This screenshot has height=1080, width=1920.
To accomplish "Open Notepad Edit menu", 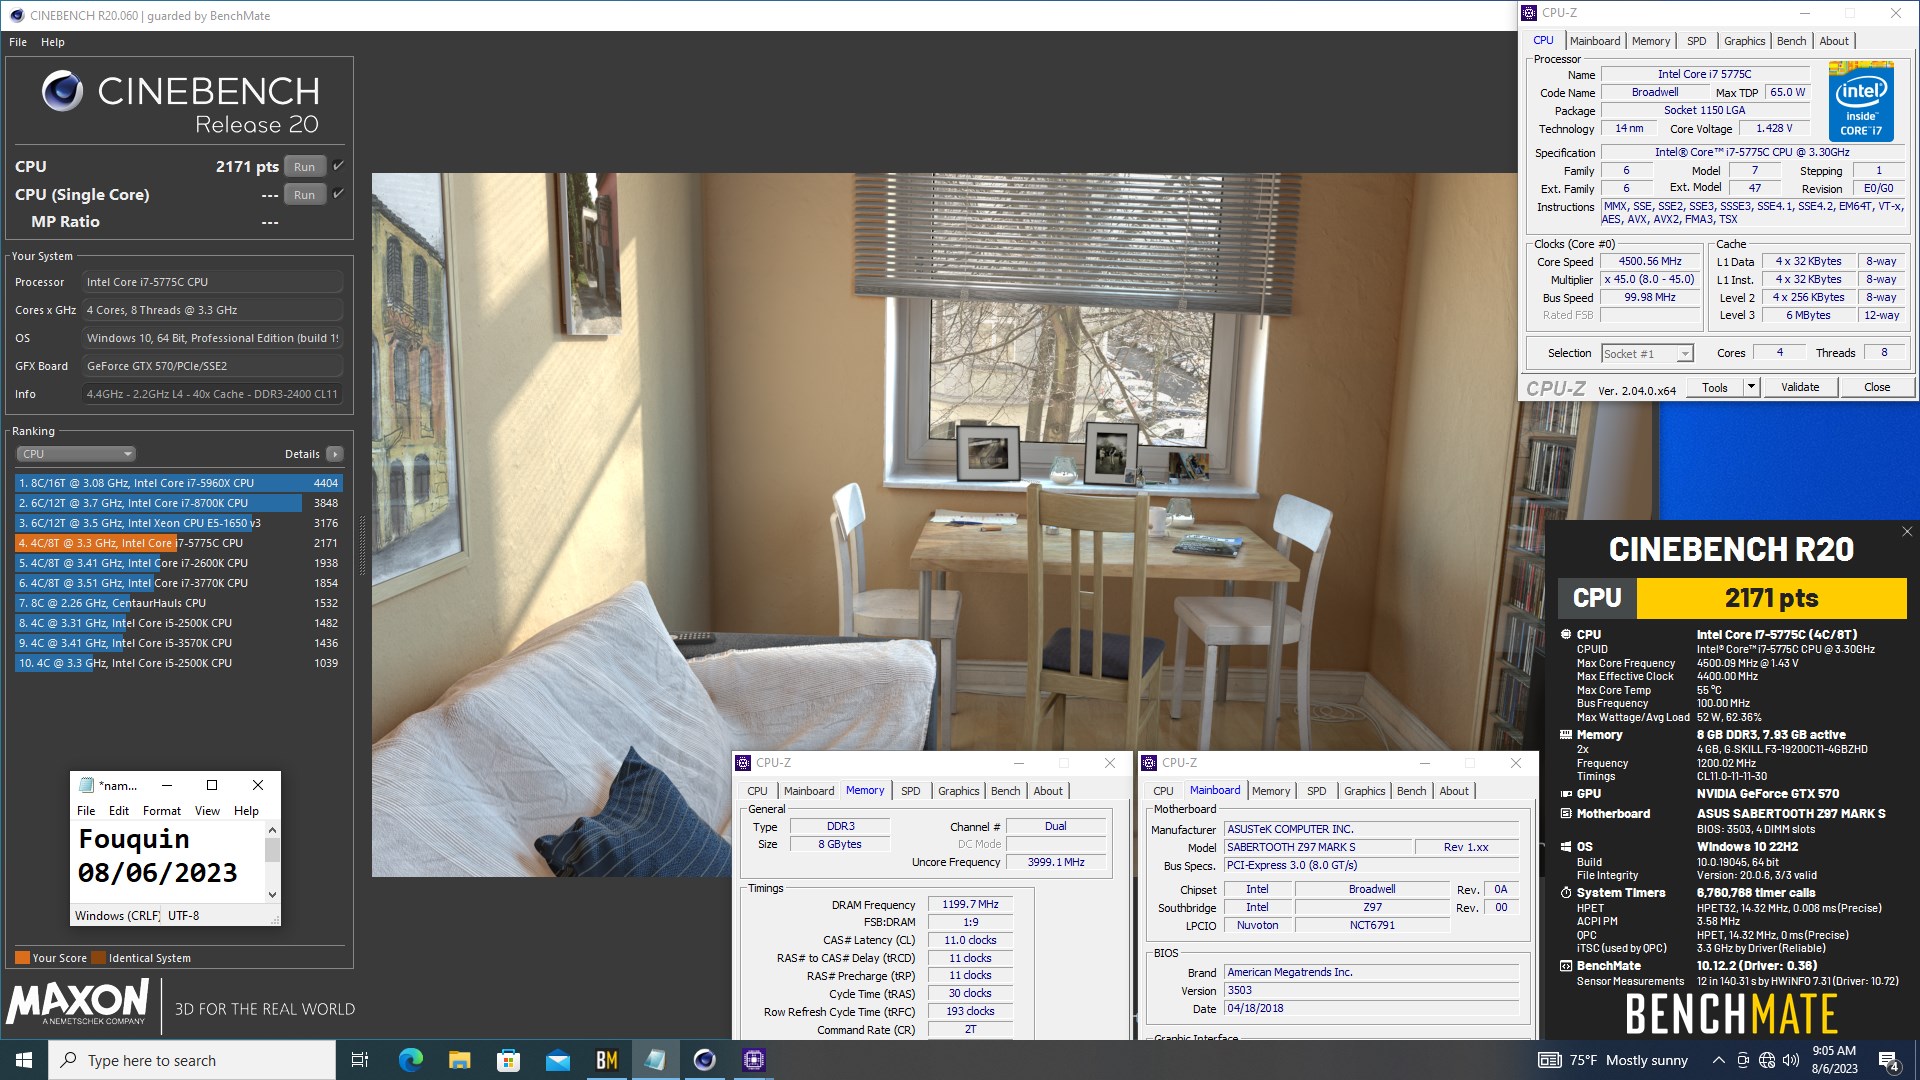I will click(119, 811).
